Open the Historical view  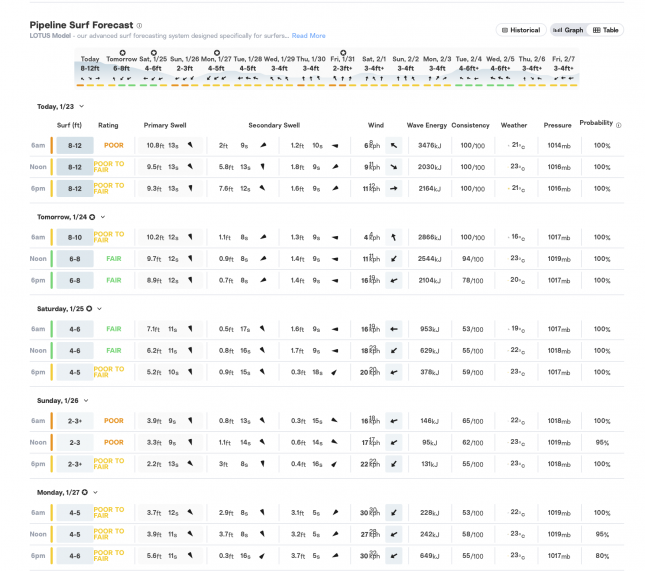(x=521, y=30)
